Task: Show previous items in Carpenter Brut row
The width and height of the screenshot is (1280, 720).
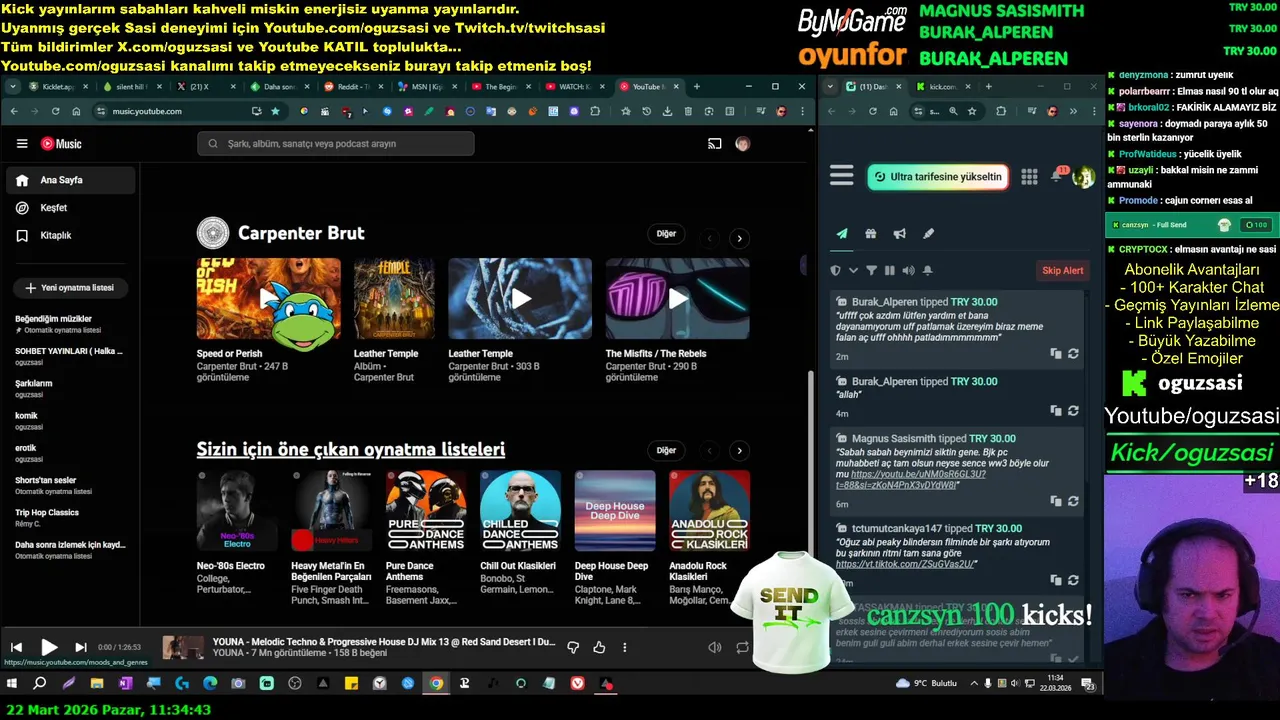Action: pyautogui.click(x=710, y=238)
